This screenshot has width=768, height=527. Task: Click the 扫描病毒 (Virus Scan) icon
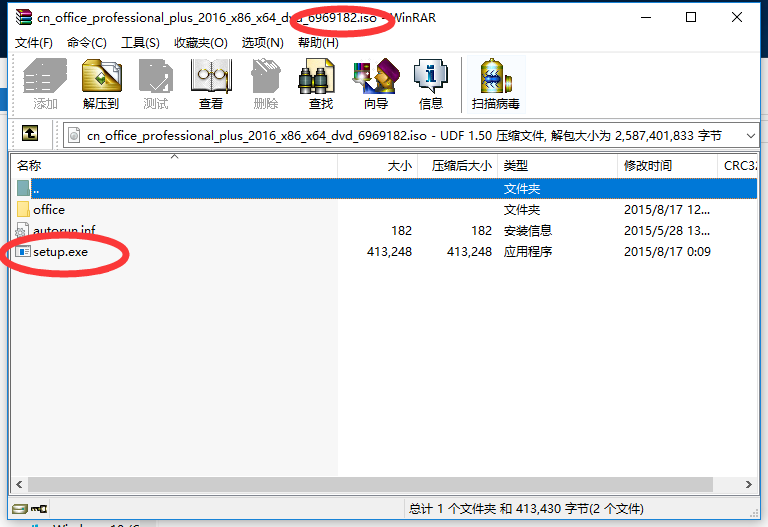(x=495, y=83)
